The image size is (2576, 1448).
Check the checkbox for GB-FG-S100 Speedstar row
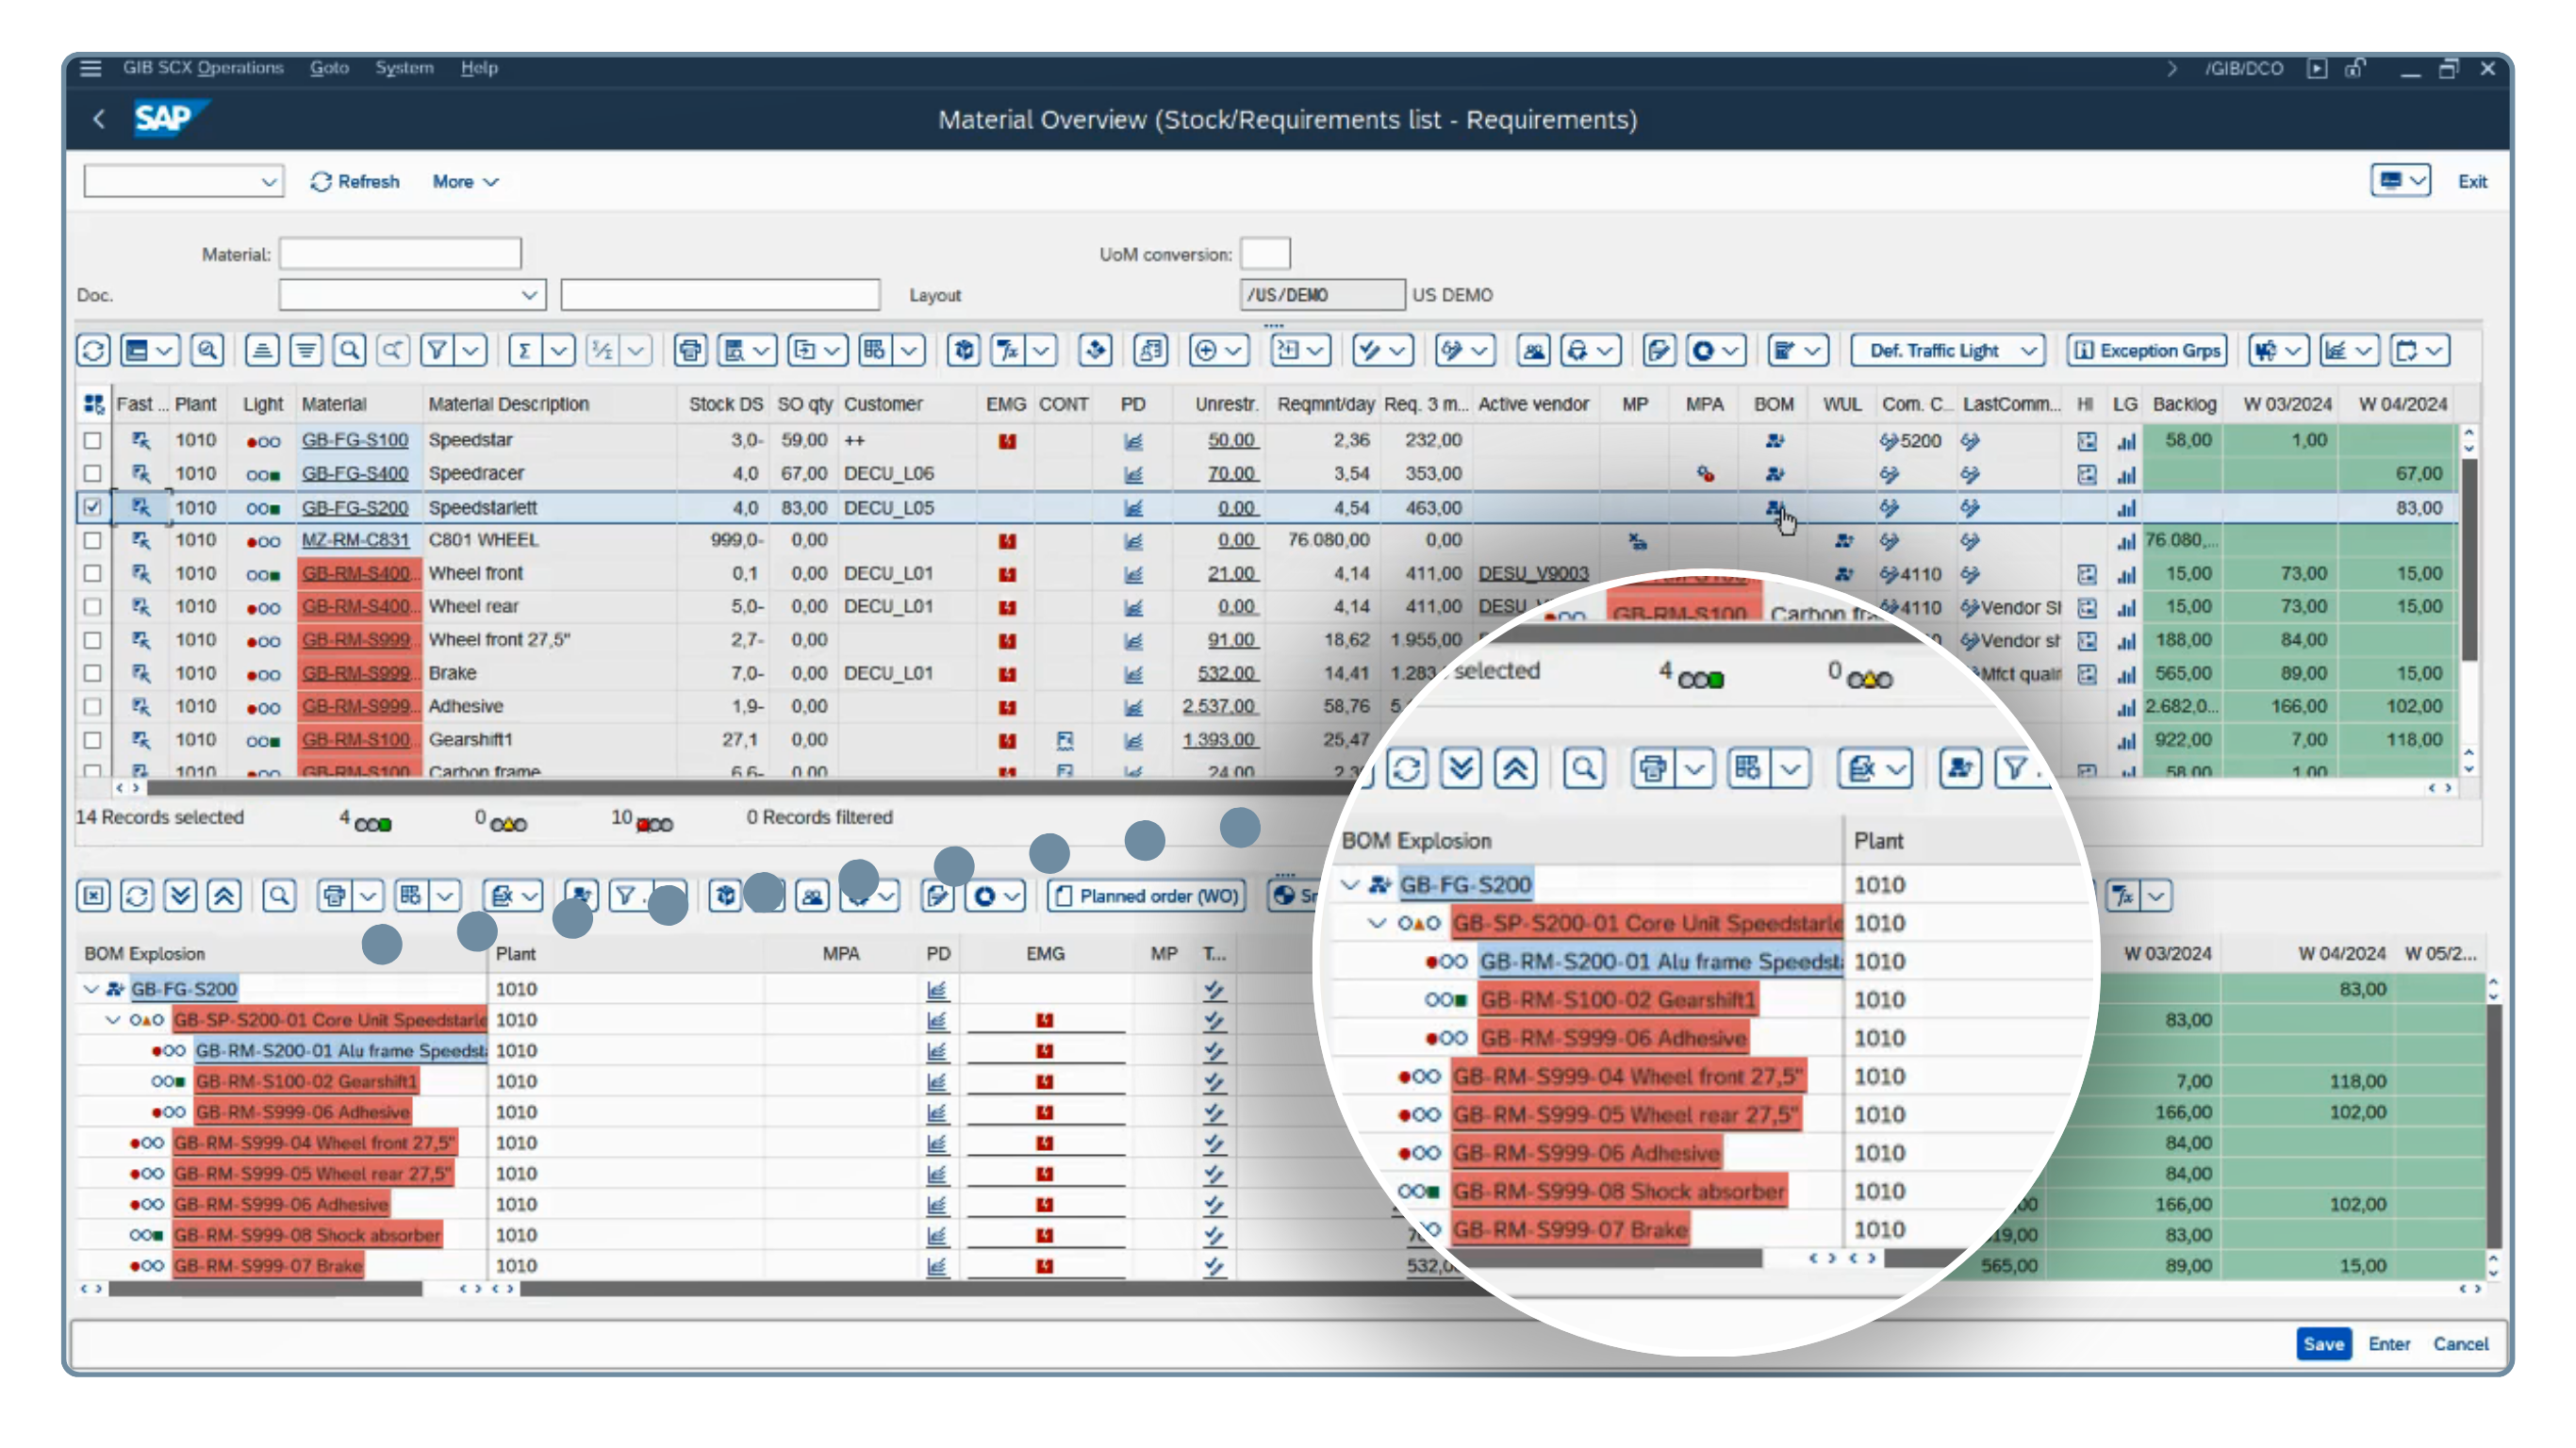[92, 440]
